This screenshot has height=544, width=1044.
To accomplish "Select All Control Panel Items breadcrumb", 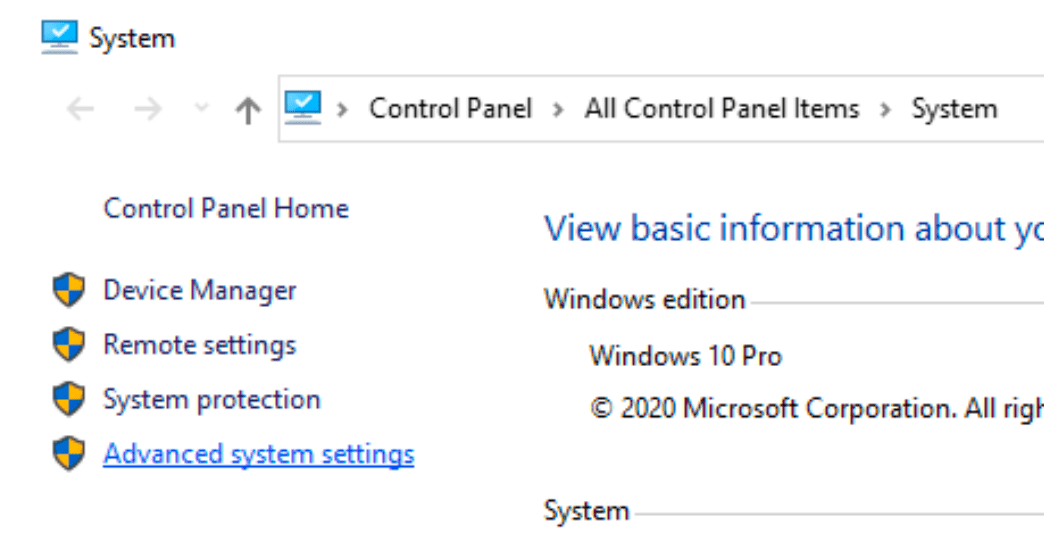I will coord(721,109).
